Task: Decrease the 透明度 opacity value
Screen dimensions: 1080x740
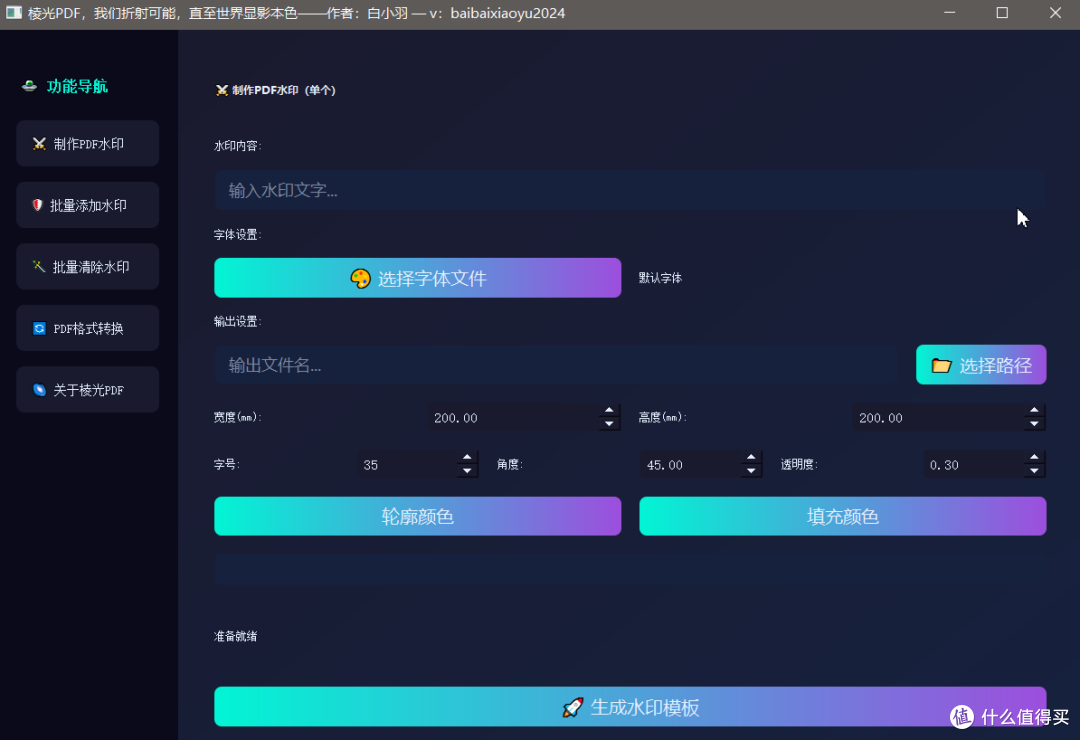Action: click(1034, 471)
